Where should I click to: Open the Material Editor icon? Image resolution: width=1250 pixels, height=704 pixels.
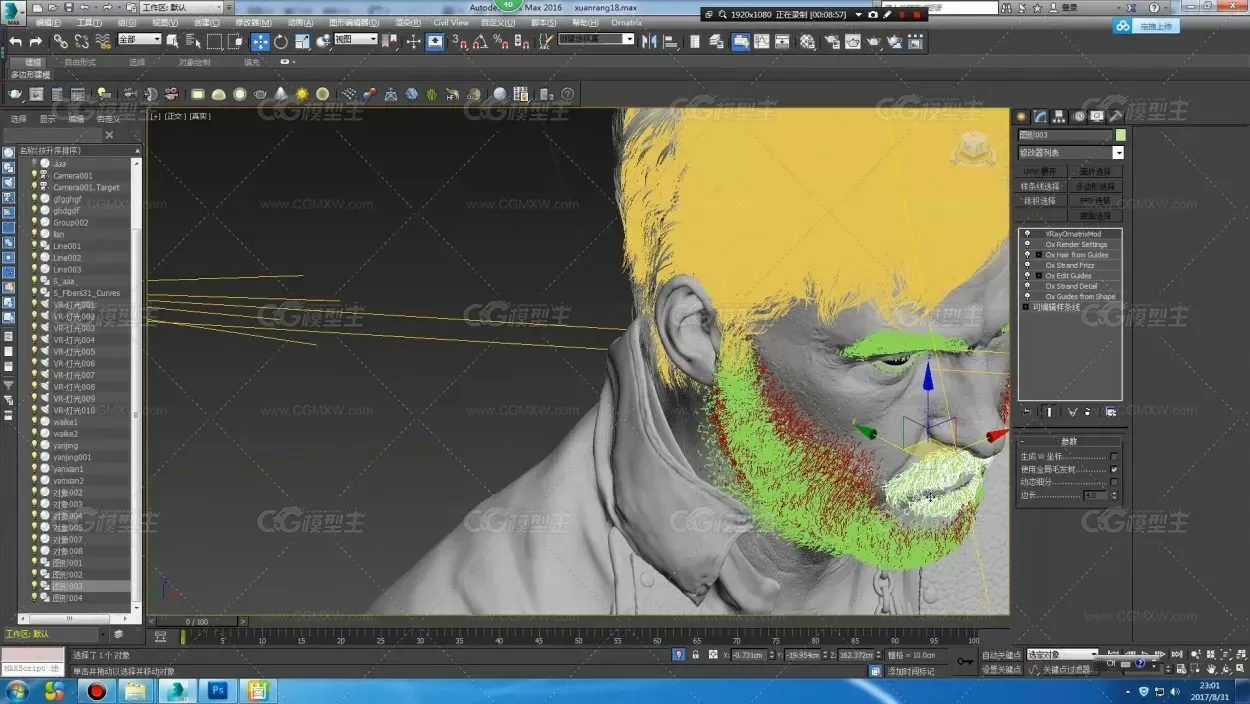(x=808, y=41)
